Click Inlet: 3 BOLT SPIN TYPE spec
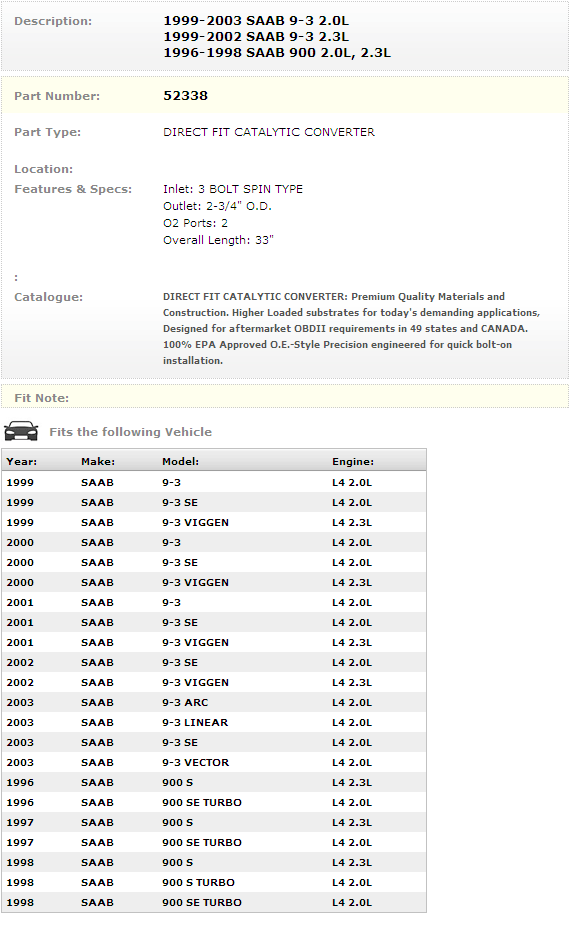The image size is (570, 941). pyautogui.click(x=233, y=189)
